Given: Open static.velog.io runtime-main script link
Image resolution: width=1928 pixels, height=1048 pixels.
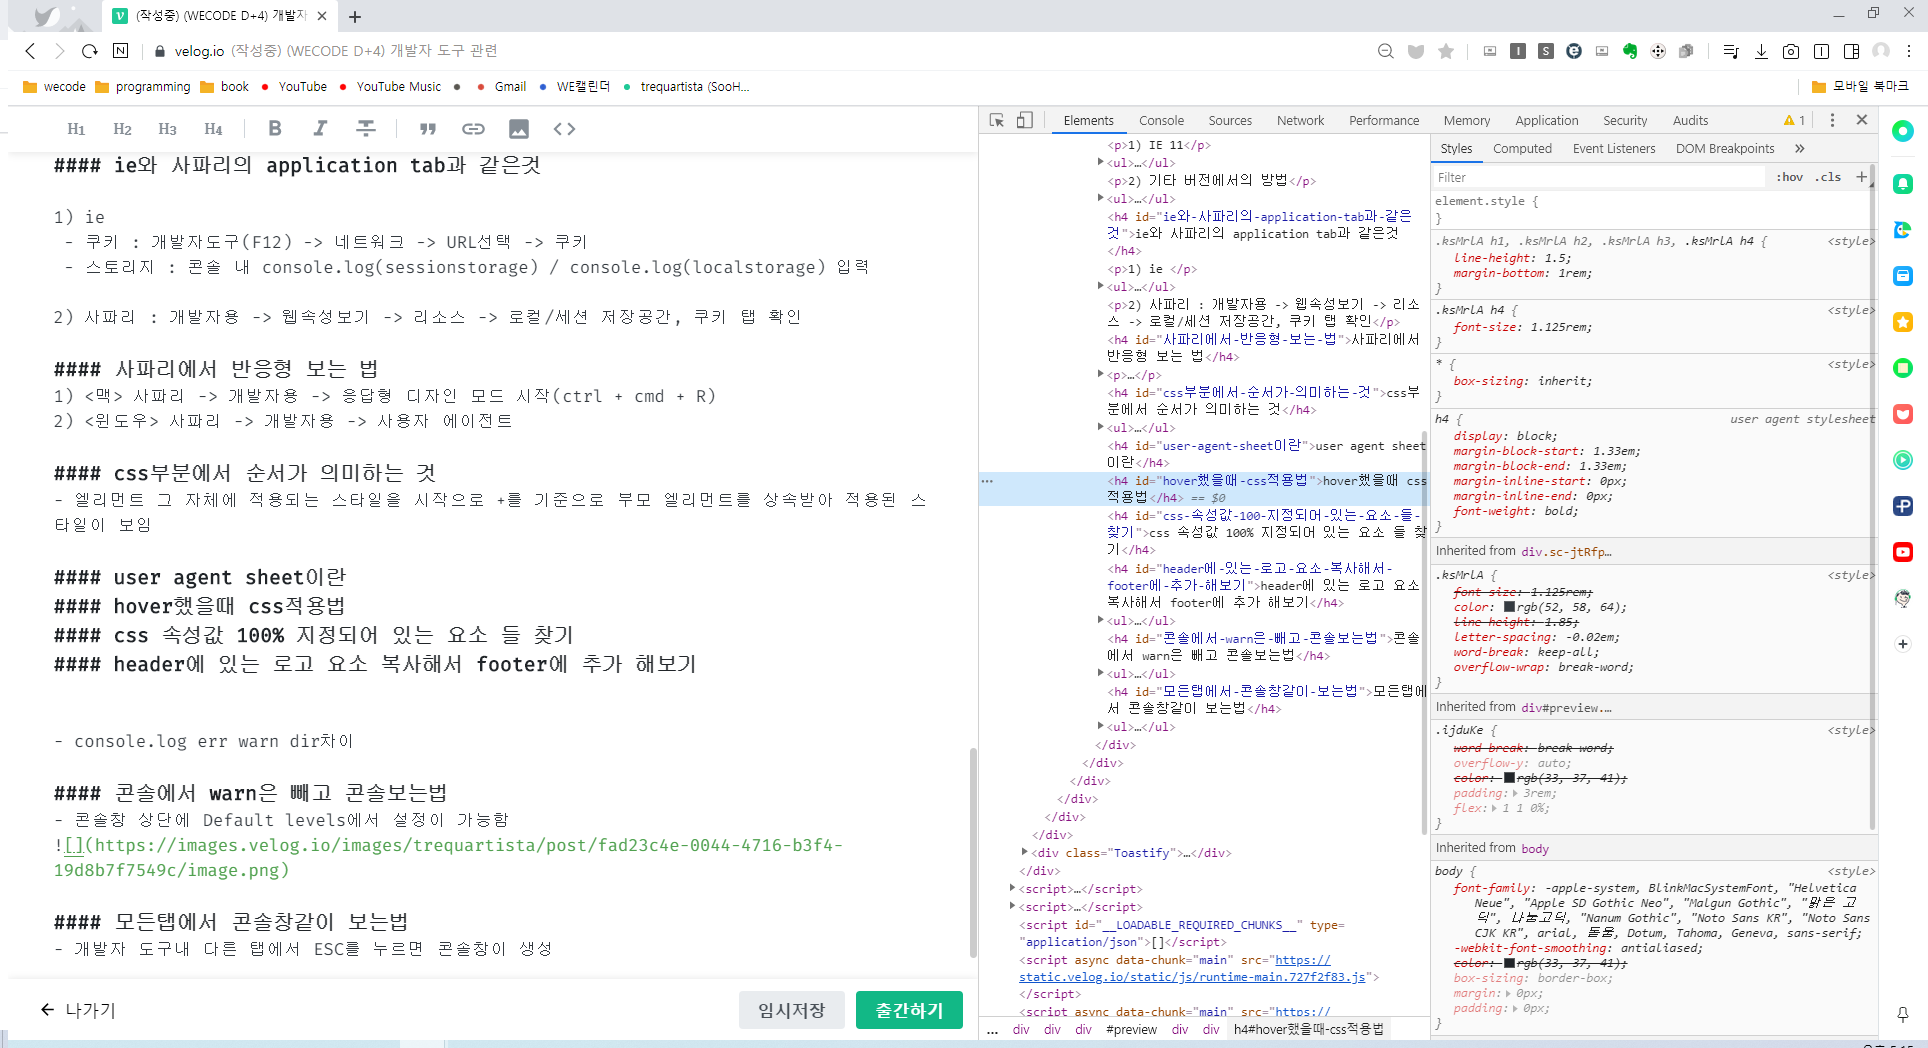Looking at the screenshot, I should tap(1192, 976).
